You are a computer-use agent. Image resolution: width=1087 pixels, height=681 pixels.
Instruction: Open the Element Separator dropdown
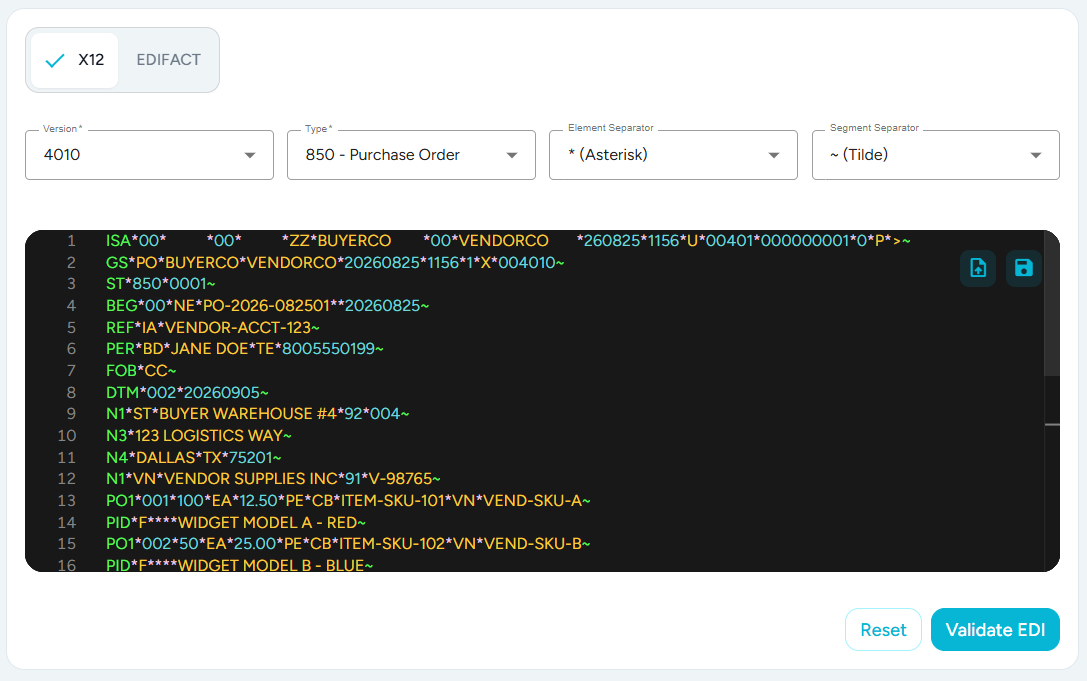[x=673, y=155]
